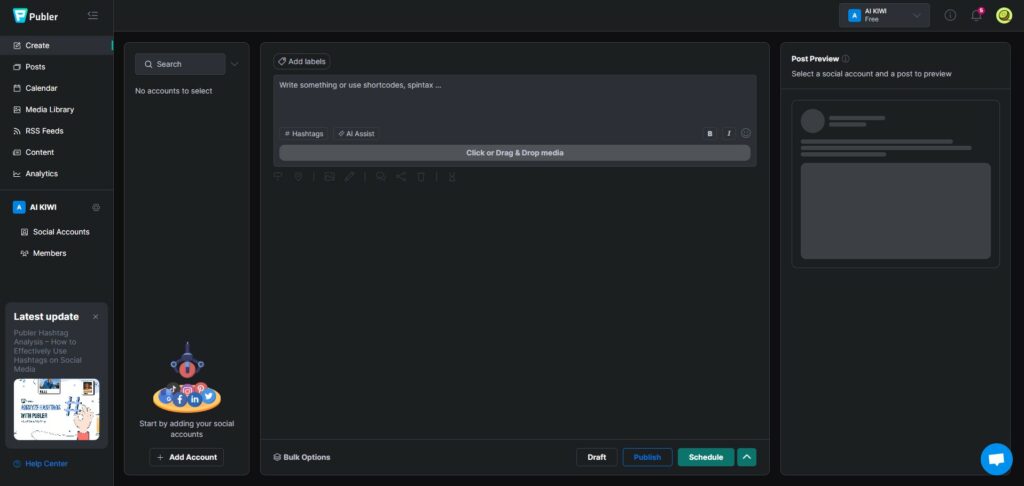
Task: Open the AI KIWI Free workspace dropdown
Action: pos(884,15)
